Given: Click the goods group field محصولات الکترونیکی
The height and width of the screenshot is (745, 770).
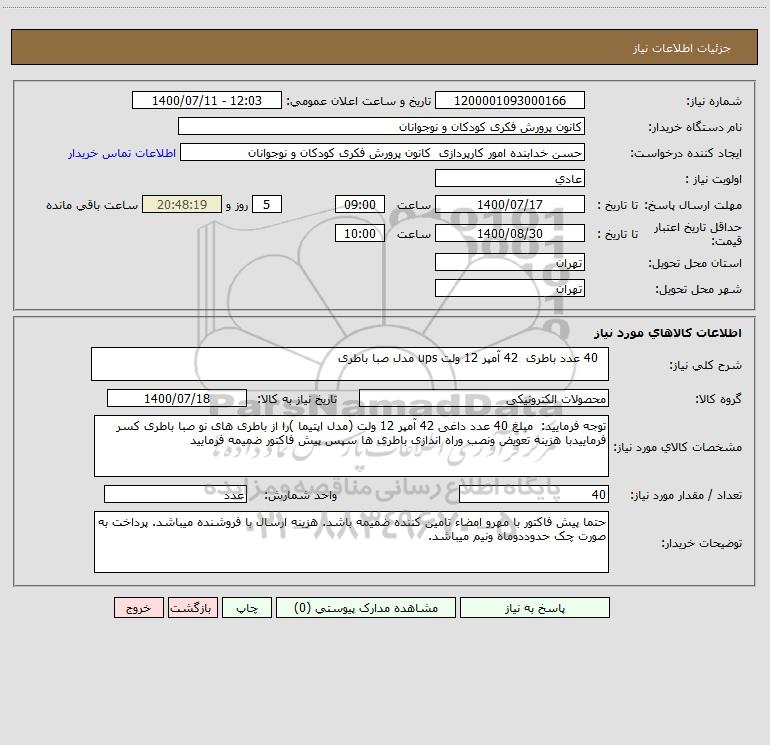Looking at the screenshot, I should pyautogui.click(x=484, y=398).
